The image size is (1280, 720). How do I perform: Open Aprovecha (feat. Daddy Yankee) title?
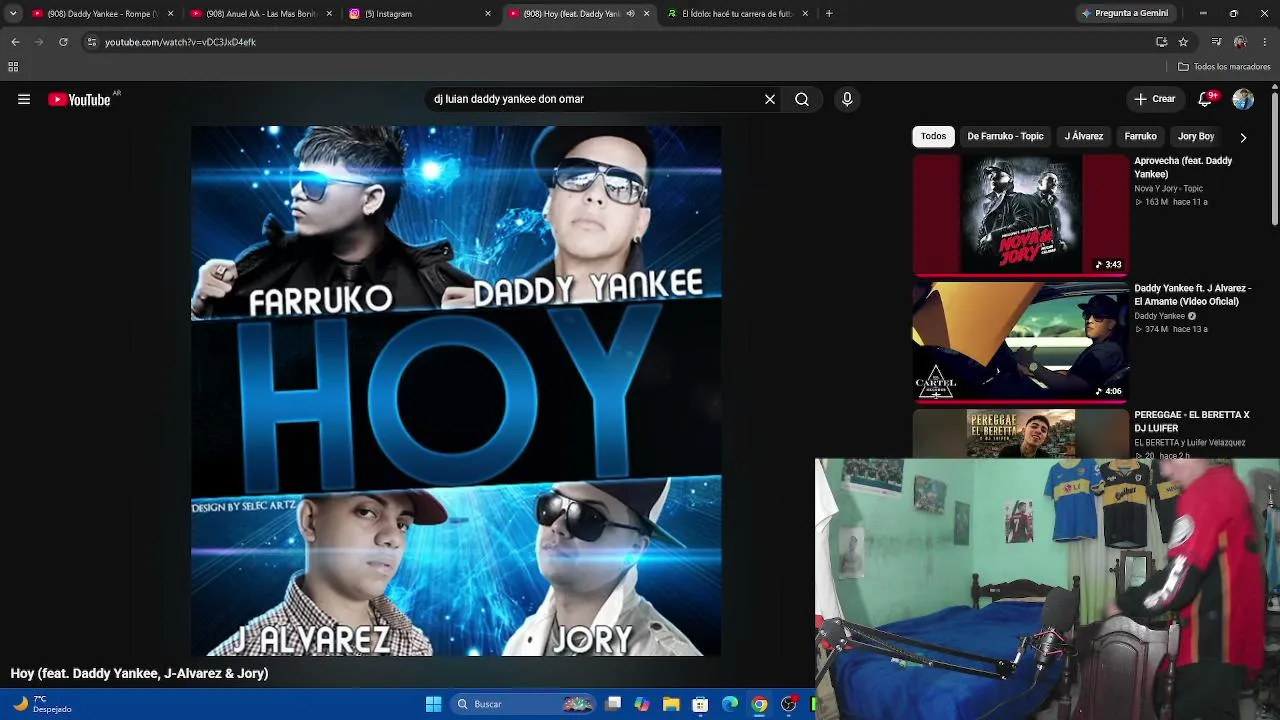pos(1183,167)
